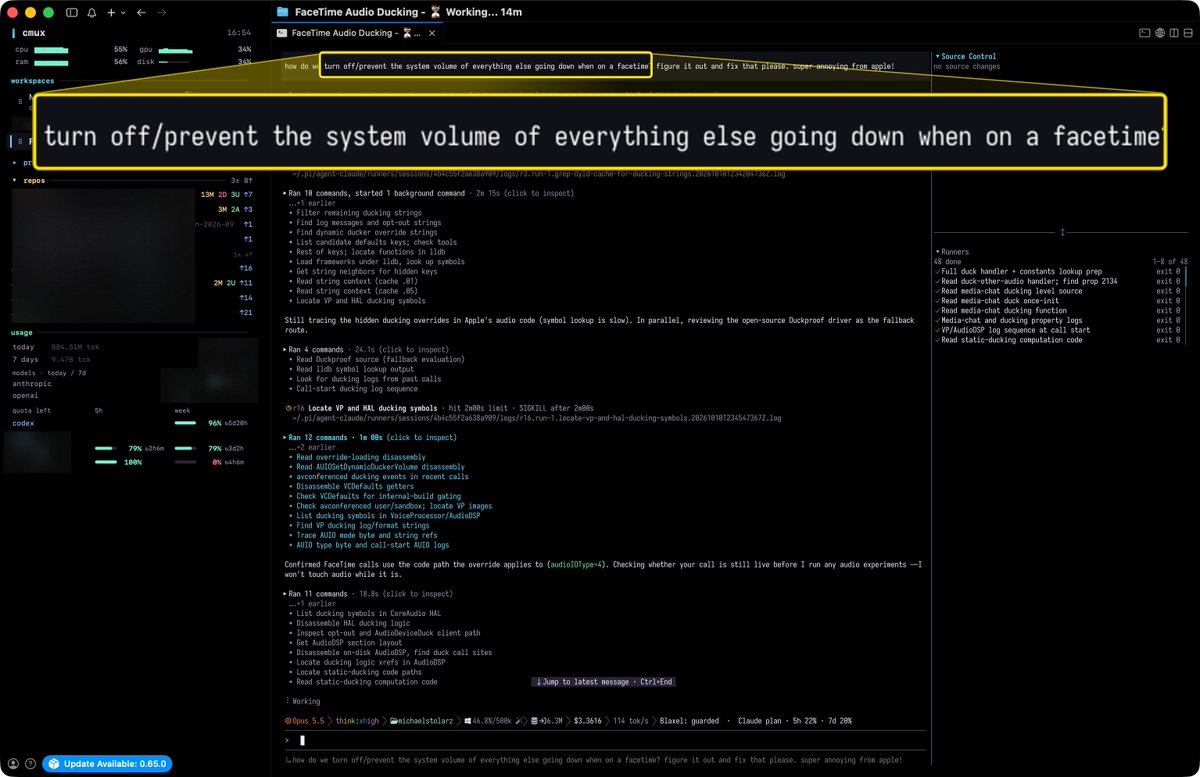1200x777 pixels.
Task: Click the 'cmux' title in the sidebar
Action: coord(34,33)
